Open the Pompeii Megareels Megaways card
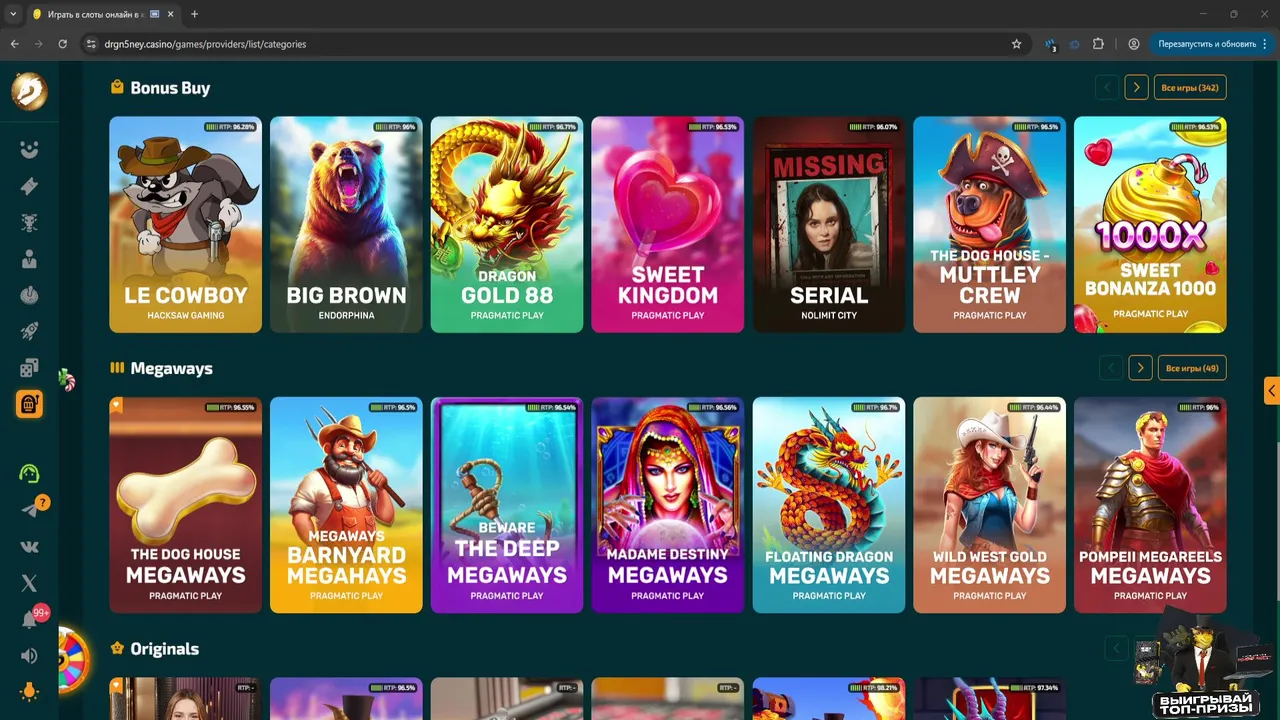The image size is (1280, 720). pyautogui.click(x=1150, y=505)
